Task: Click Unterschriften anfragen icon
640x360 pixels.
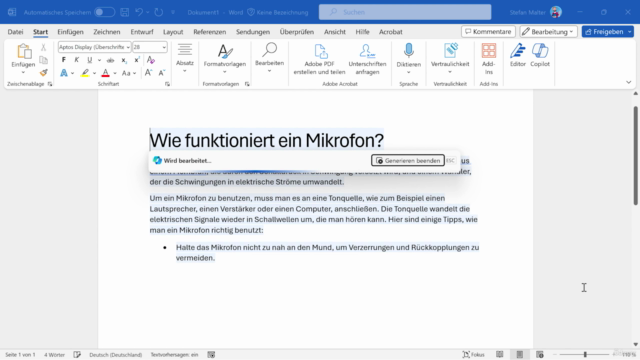Action: click(x=367, y=60)
